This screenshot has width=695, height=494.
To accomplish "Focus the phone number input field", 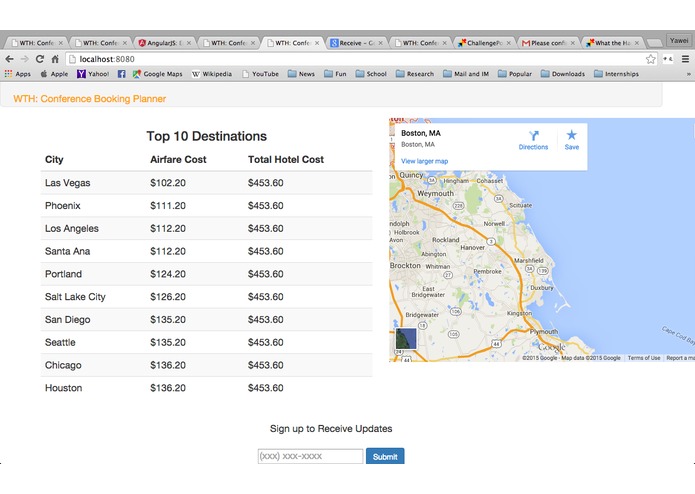I will [x=310, y=456].
